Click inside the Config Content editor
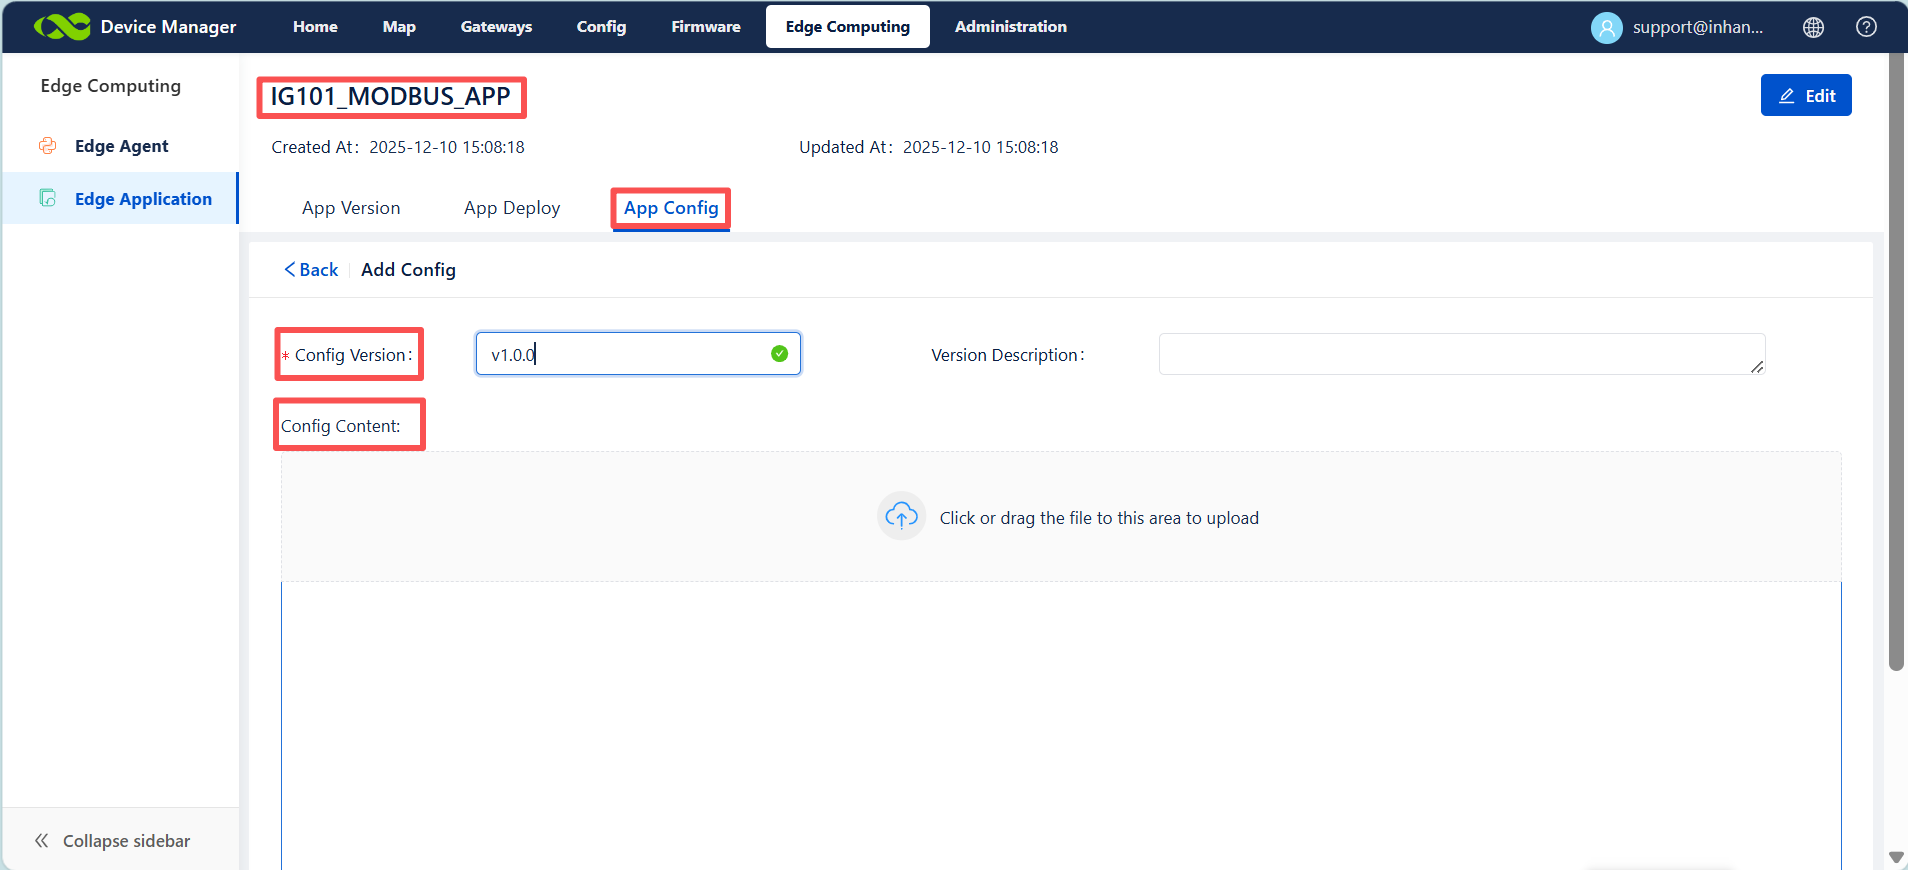 (x=1061, y=725)
